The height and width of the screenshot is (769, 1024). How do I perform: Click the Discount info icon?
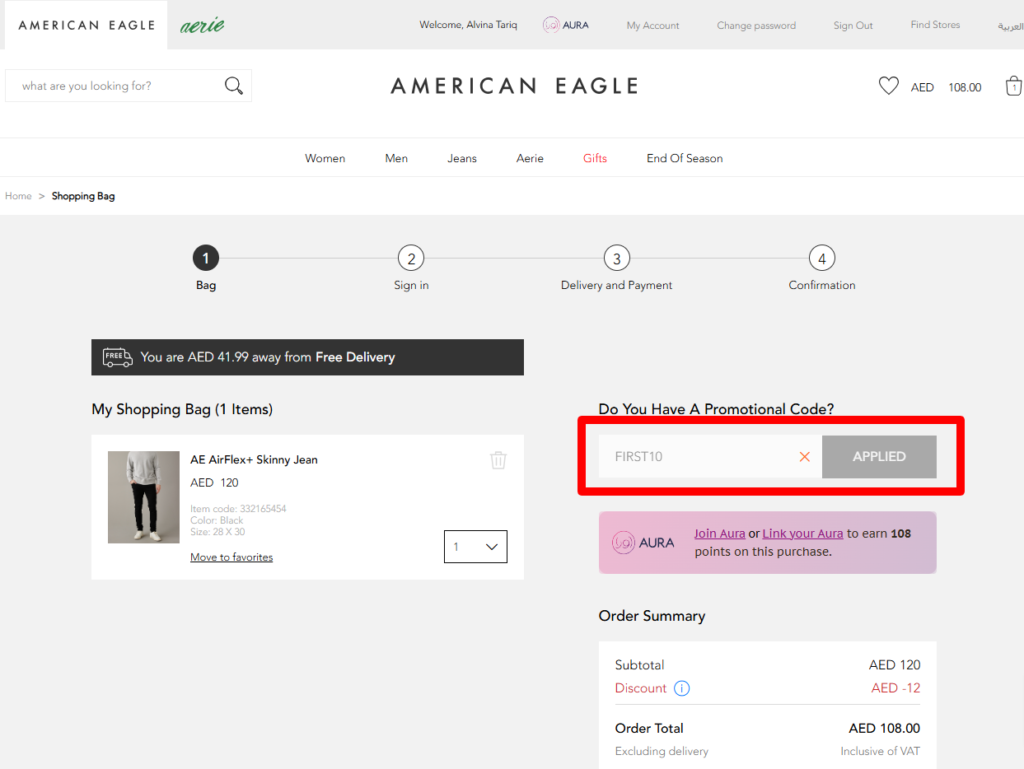(x=682, y=689)
